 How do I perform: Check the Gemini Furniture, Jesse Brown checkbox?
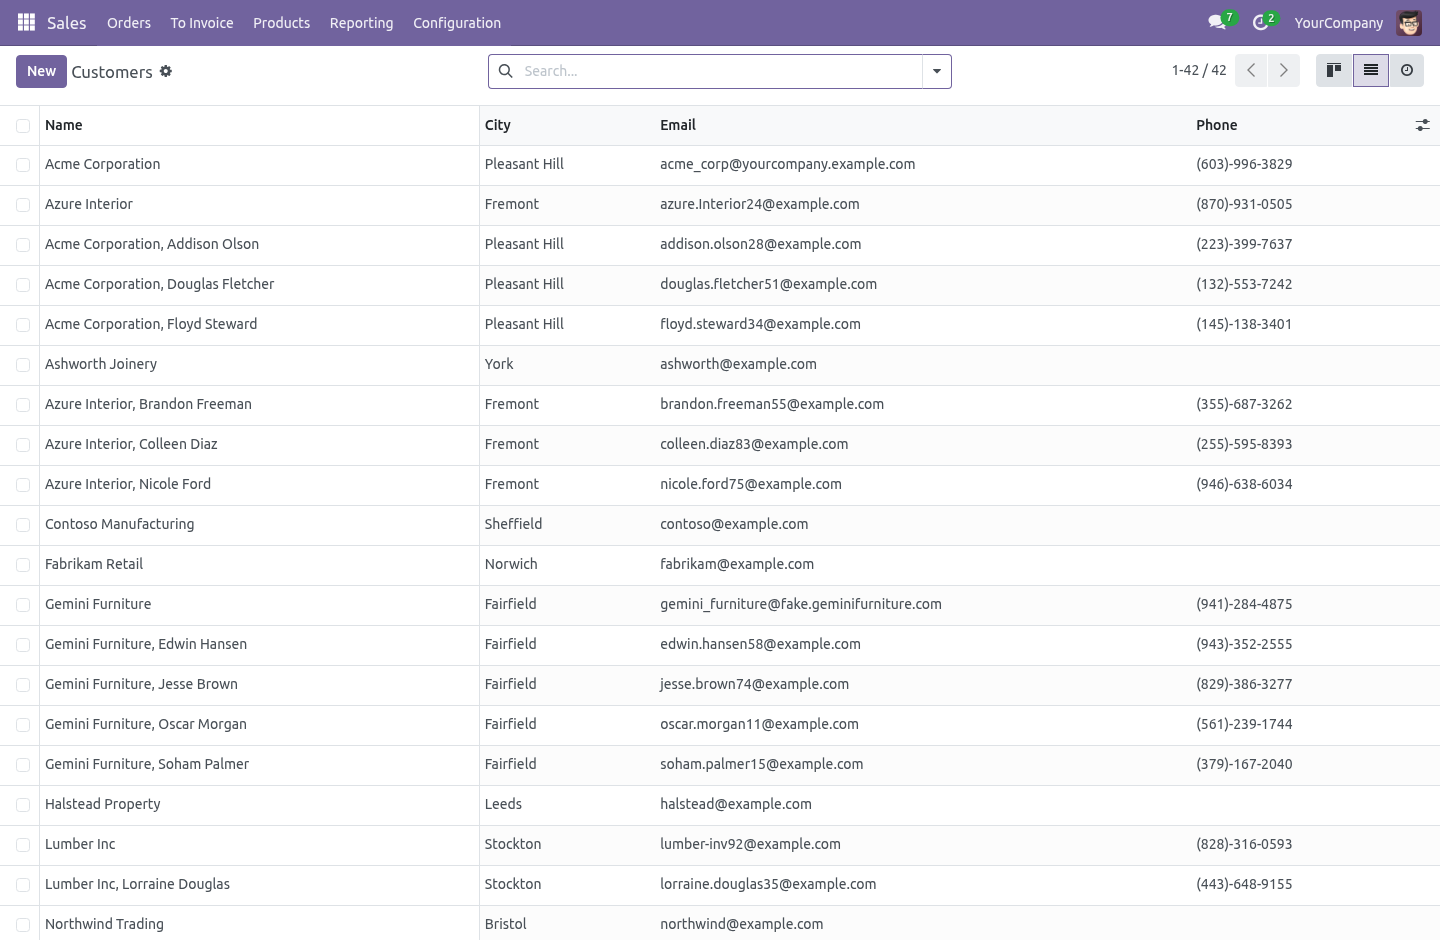[x=23, y=685]
